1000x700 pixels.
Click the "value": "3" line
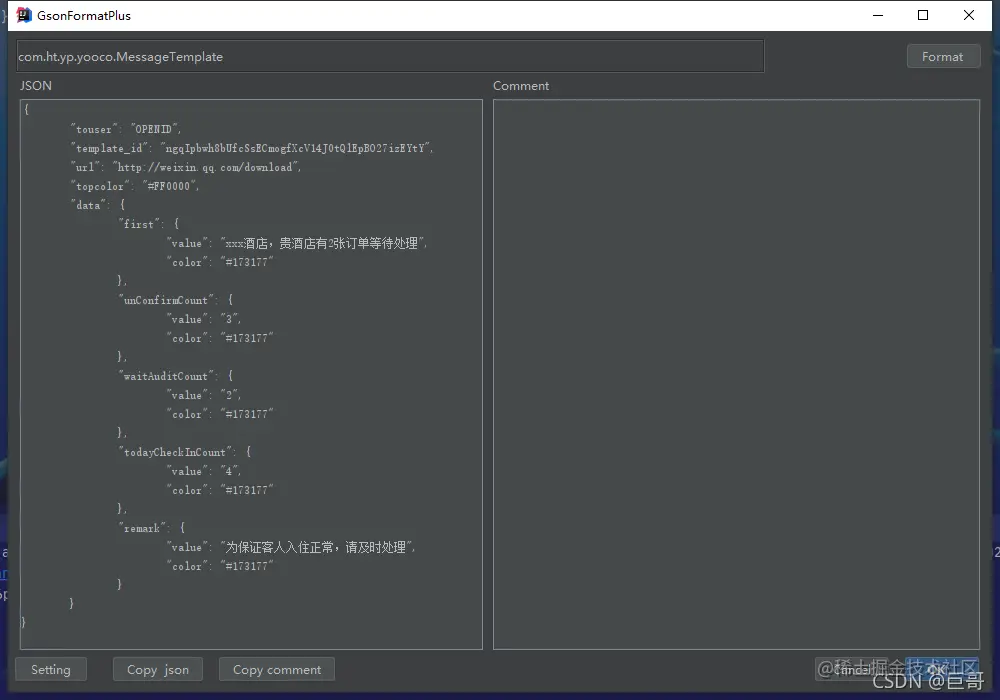pos(203,319)
